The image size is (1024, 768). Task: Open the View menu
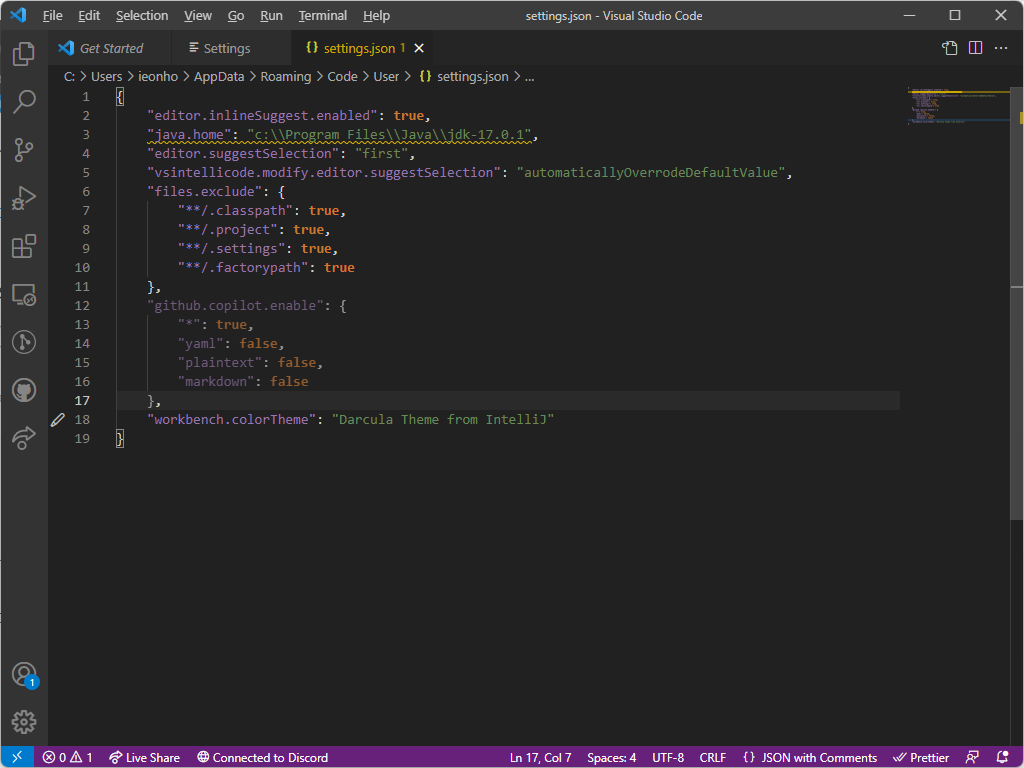click(197, 16)
